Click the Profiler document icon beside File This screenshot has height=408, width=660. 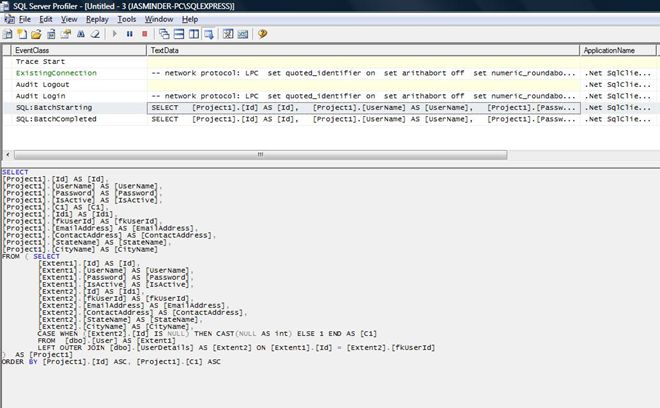tap(9, 19)
